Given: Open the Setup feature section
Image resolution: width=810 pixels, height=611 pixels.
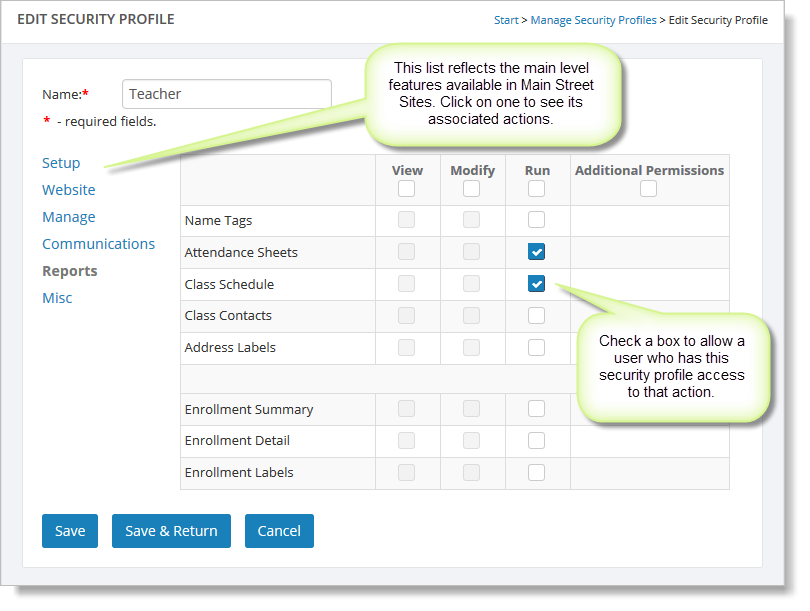Looking at the screenshot, I should (x=61, y=163).
